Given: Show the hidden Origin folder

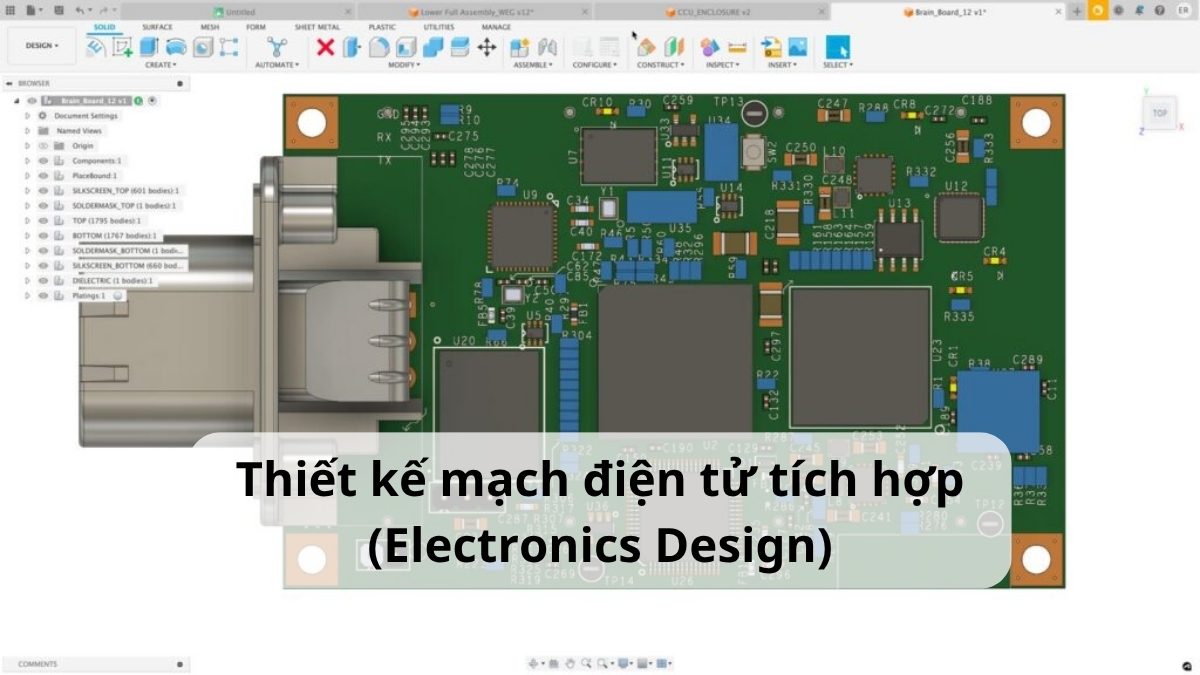Looking at the screenshot, I should click(x=43, y=146).
